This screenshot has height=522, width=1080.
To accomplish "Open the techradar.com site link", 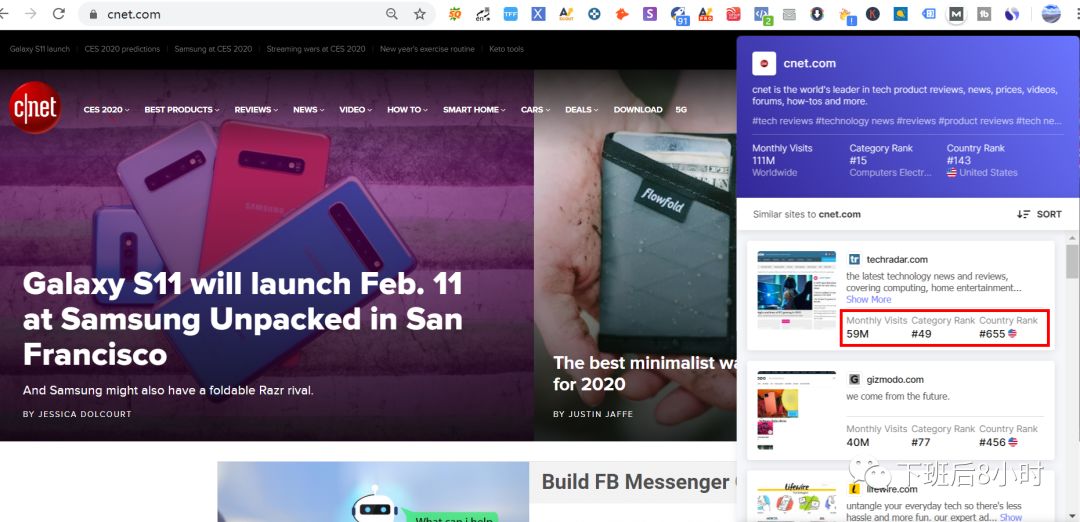I will point(897,260).
